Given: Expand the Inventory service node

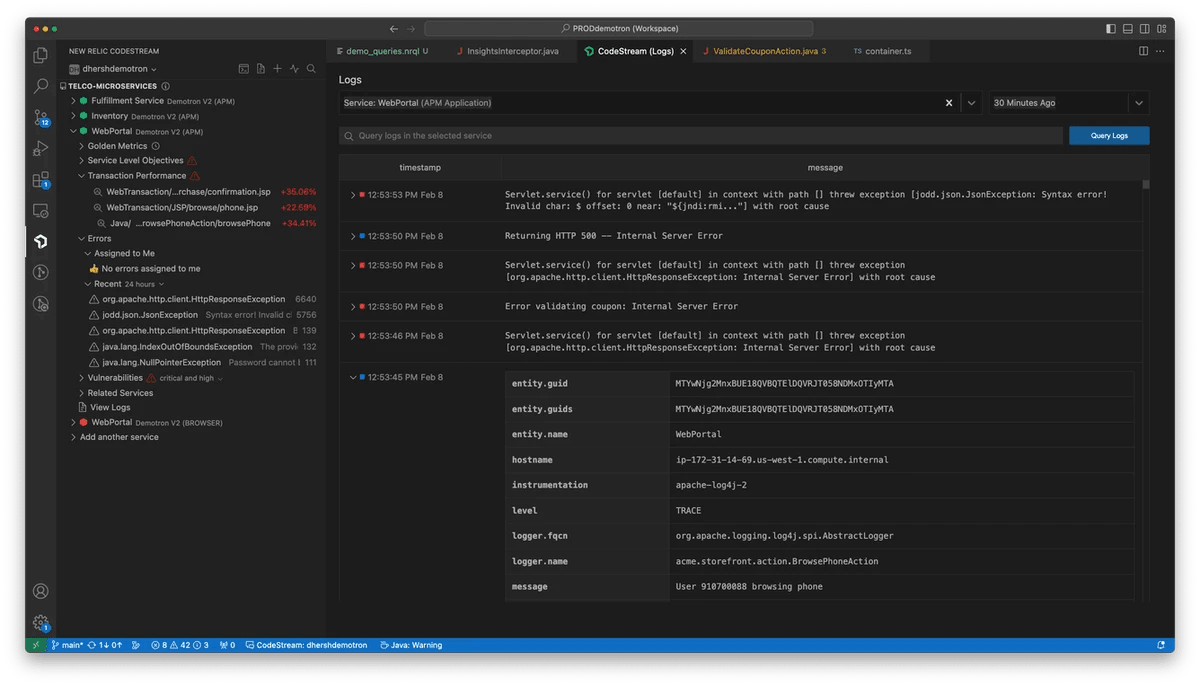Looking at the screenshot, I should coord(73,116).
